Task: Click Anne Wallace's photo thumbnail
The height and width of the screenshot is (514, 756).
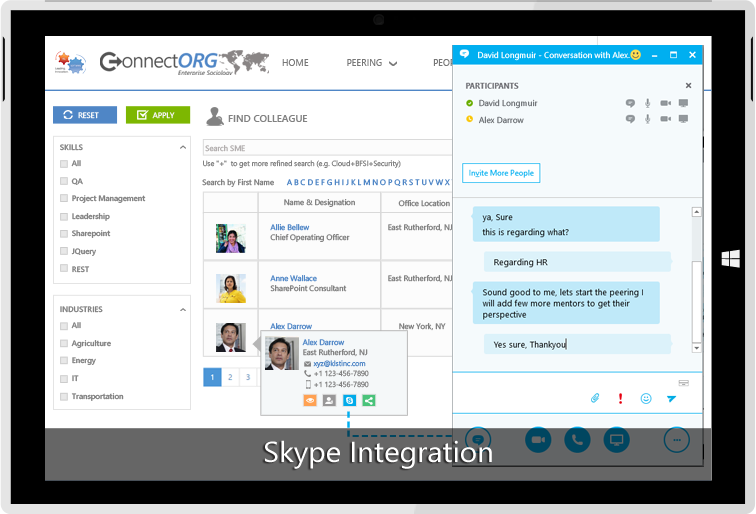Action: pos(231,288)
